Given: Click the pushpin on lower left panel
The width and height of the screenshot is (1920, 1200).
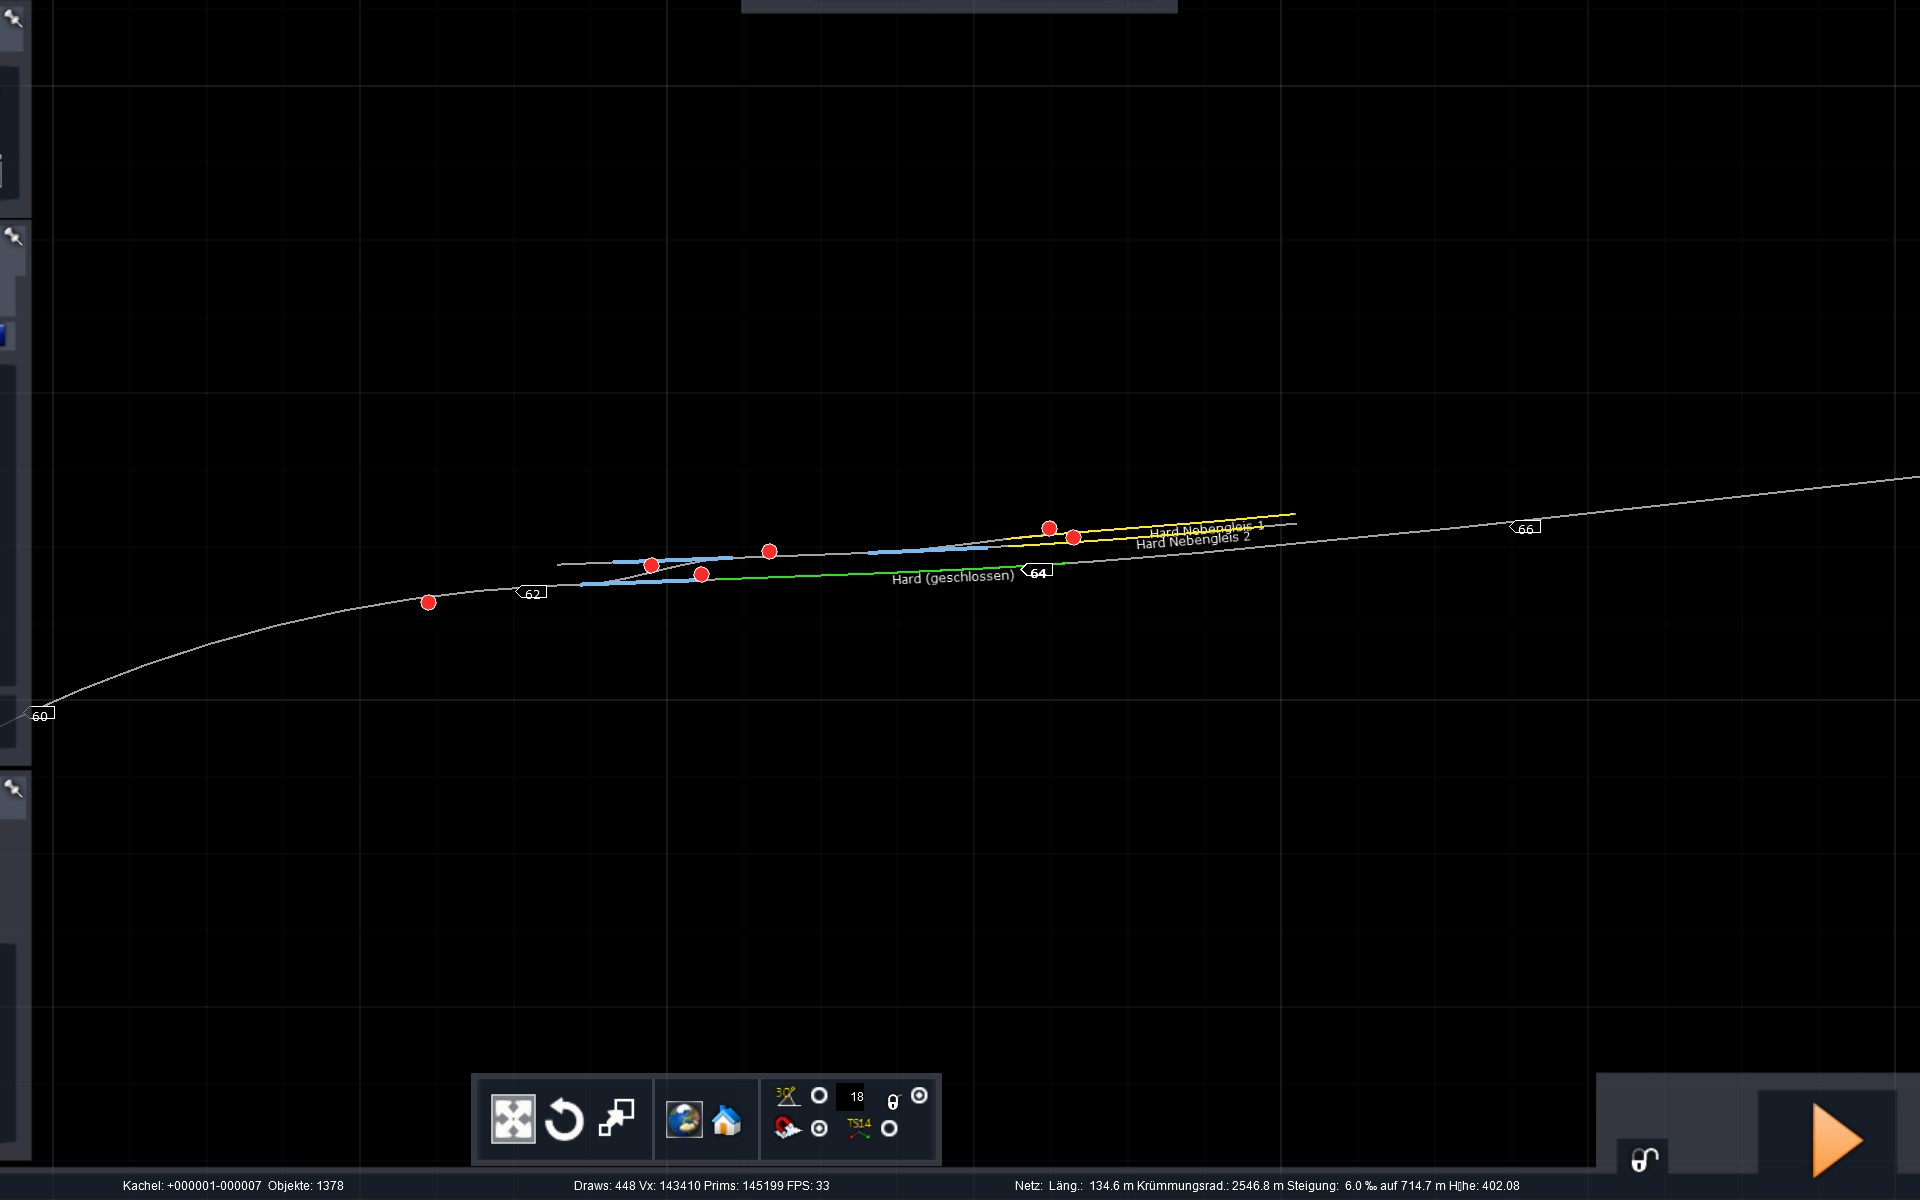Looking at the screenshot, I should 13,788.
